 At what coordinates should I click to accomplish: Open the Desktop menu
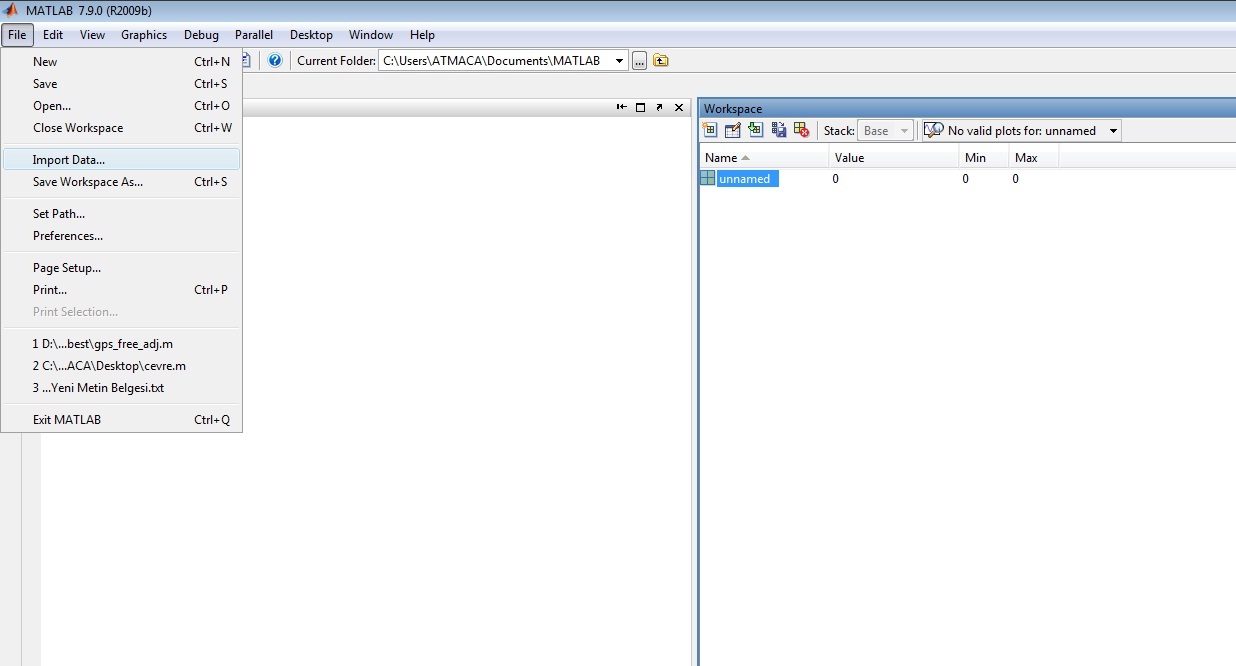[x=311, y=35]
